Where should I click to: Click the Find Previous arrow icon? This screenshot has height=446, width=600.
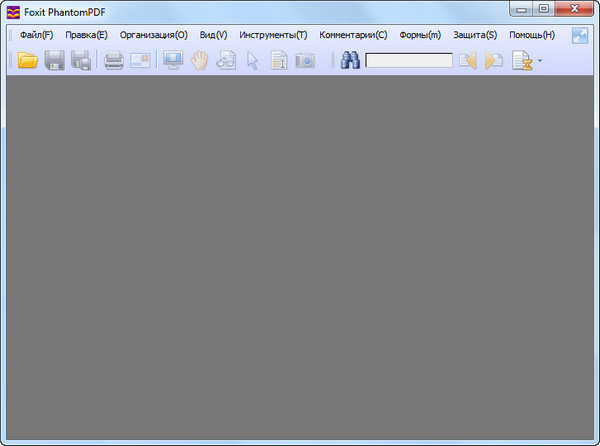tap(468, 60)
